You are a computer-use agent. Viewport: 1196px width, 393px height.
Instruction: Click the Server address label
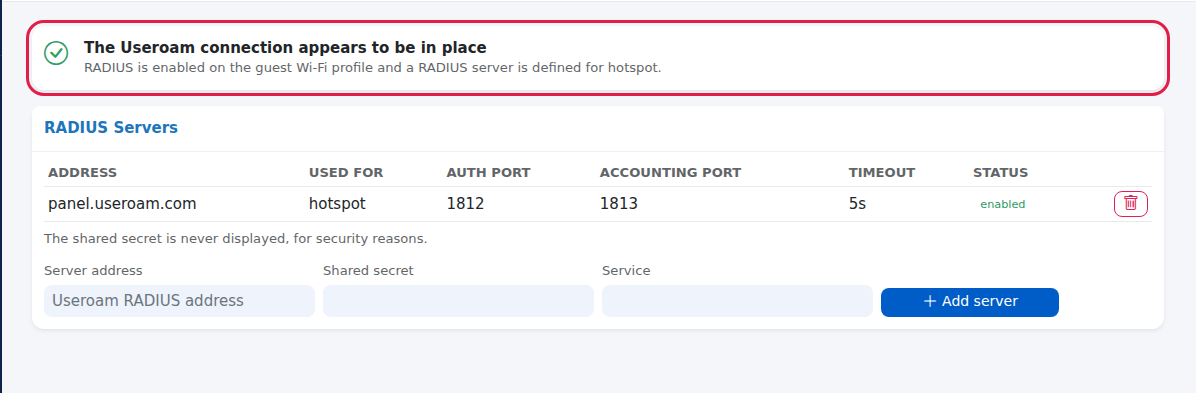tap(93, 270)
